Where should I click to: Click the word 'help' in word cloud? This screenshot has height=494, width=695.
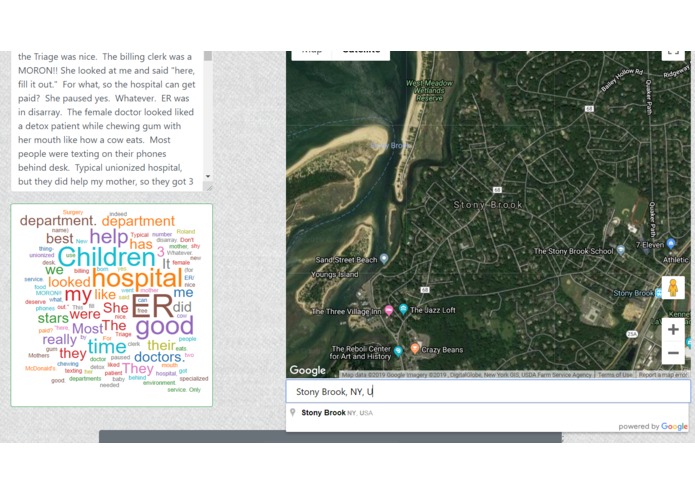(109, 237)
